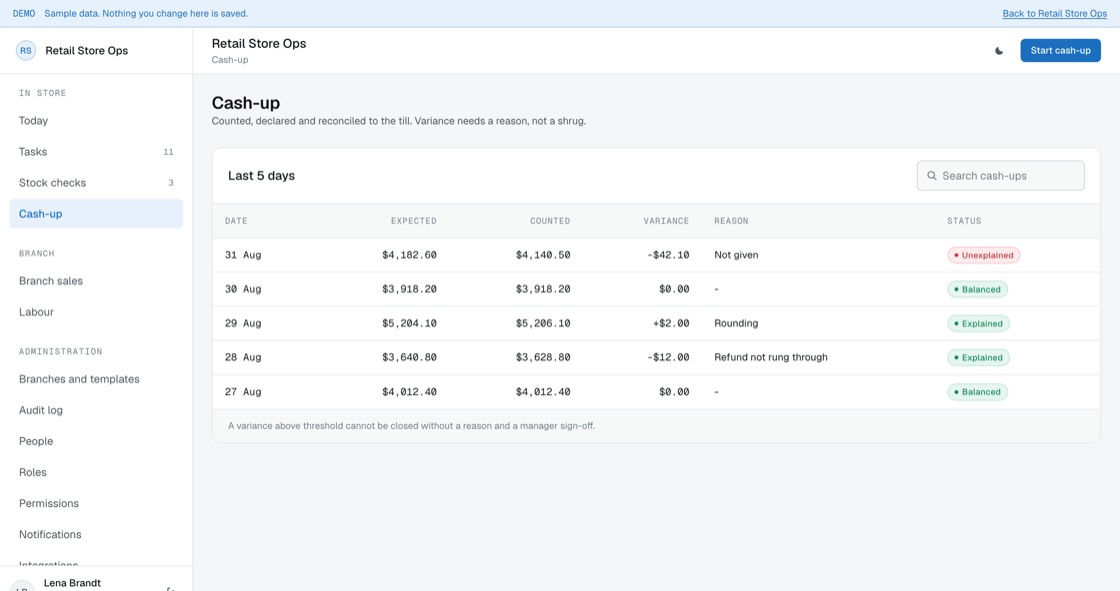Sort by the Variance column header
Image resolution: width=1120 pixels, height=591 pixels.
click(x=666, y=221)
